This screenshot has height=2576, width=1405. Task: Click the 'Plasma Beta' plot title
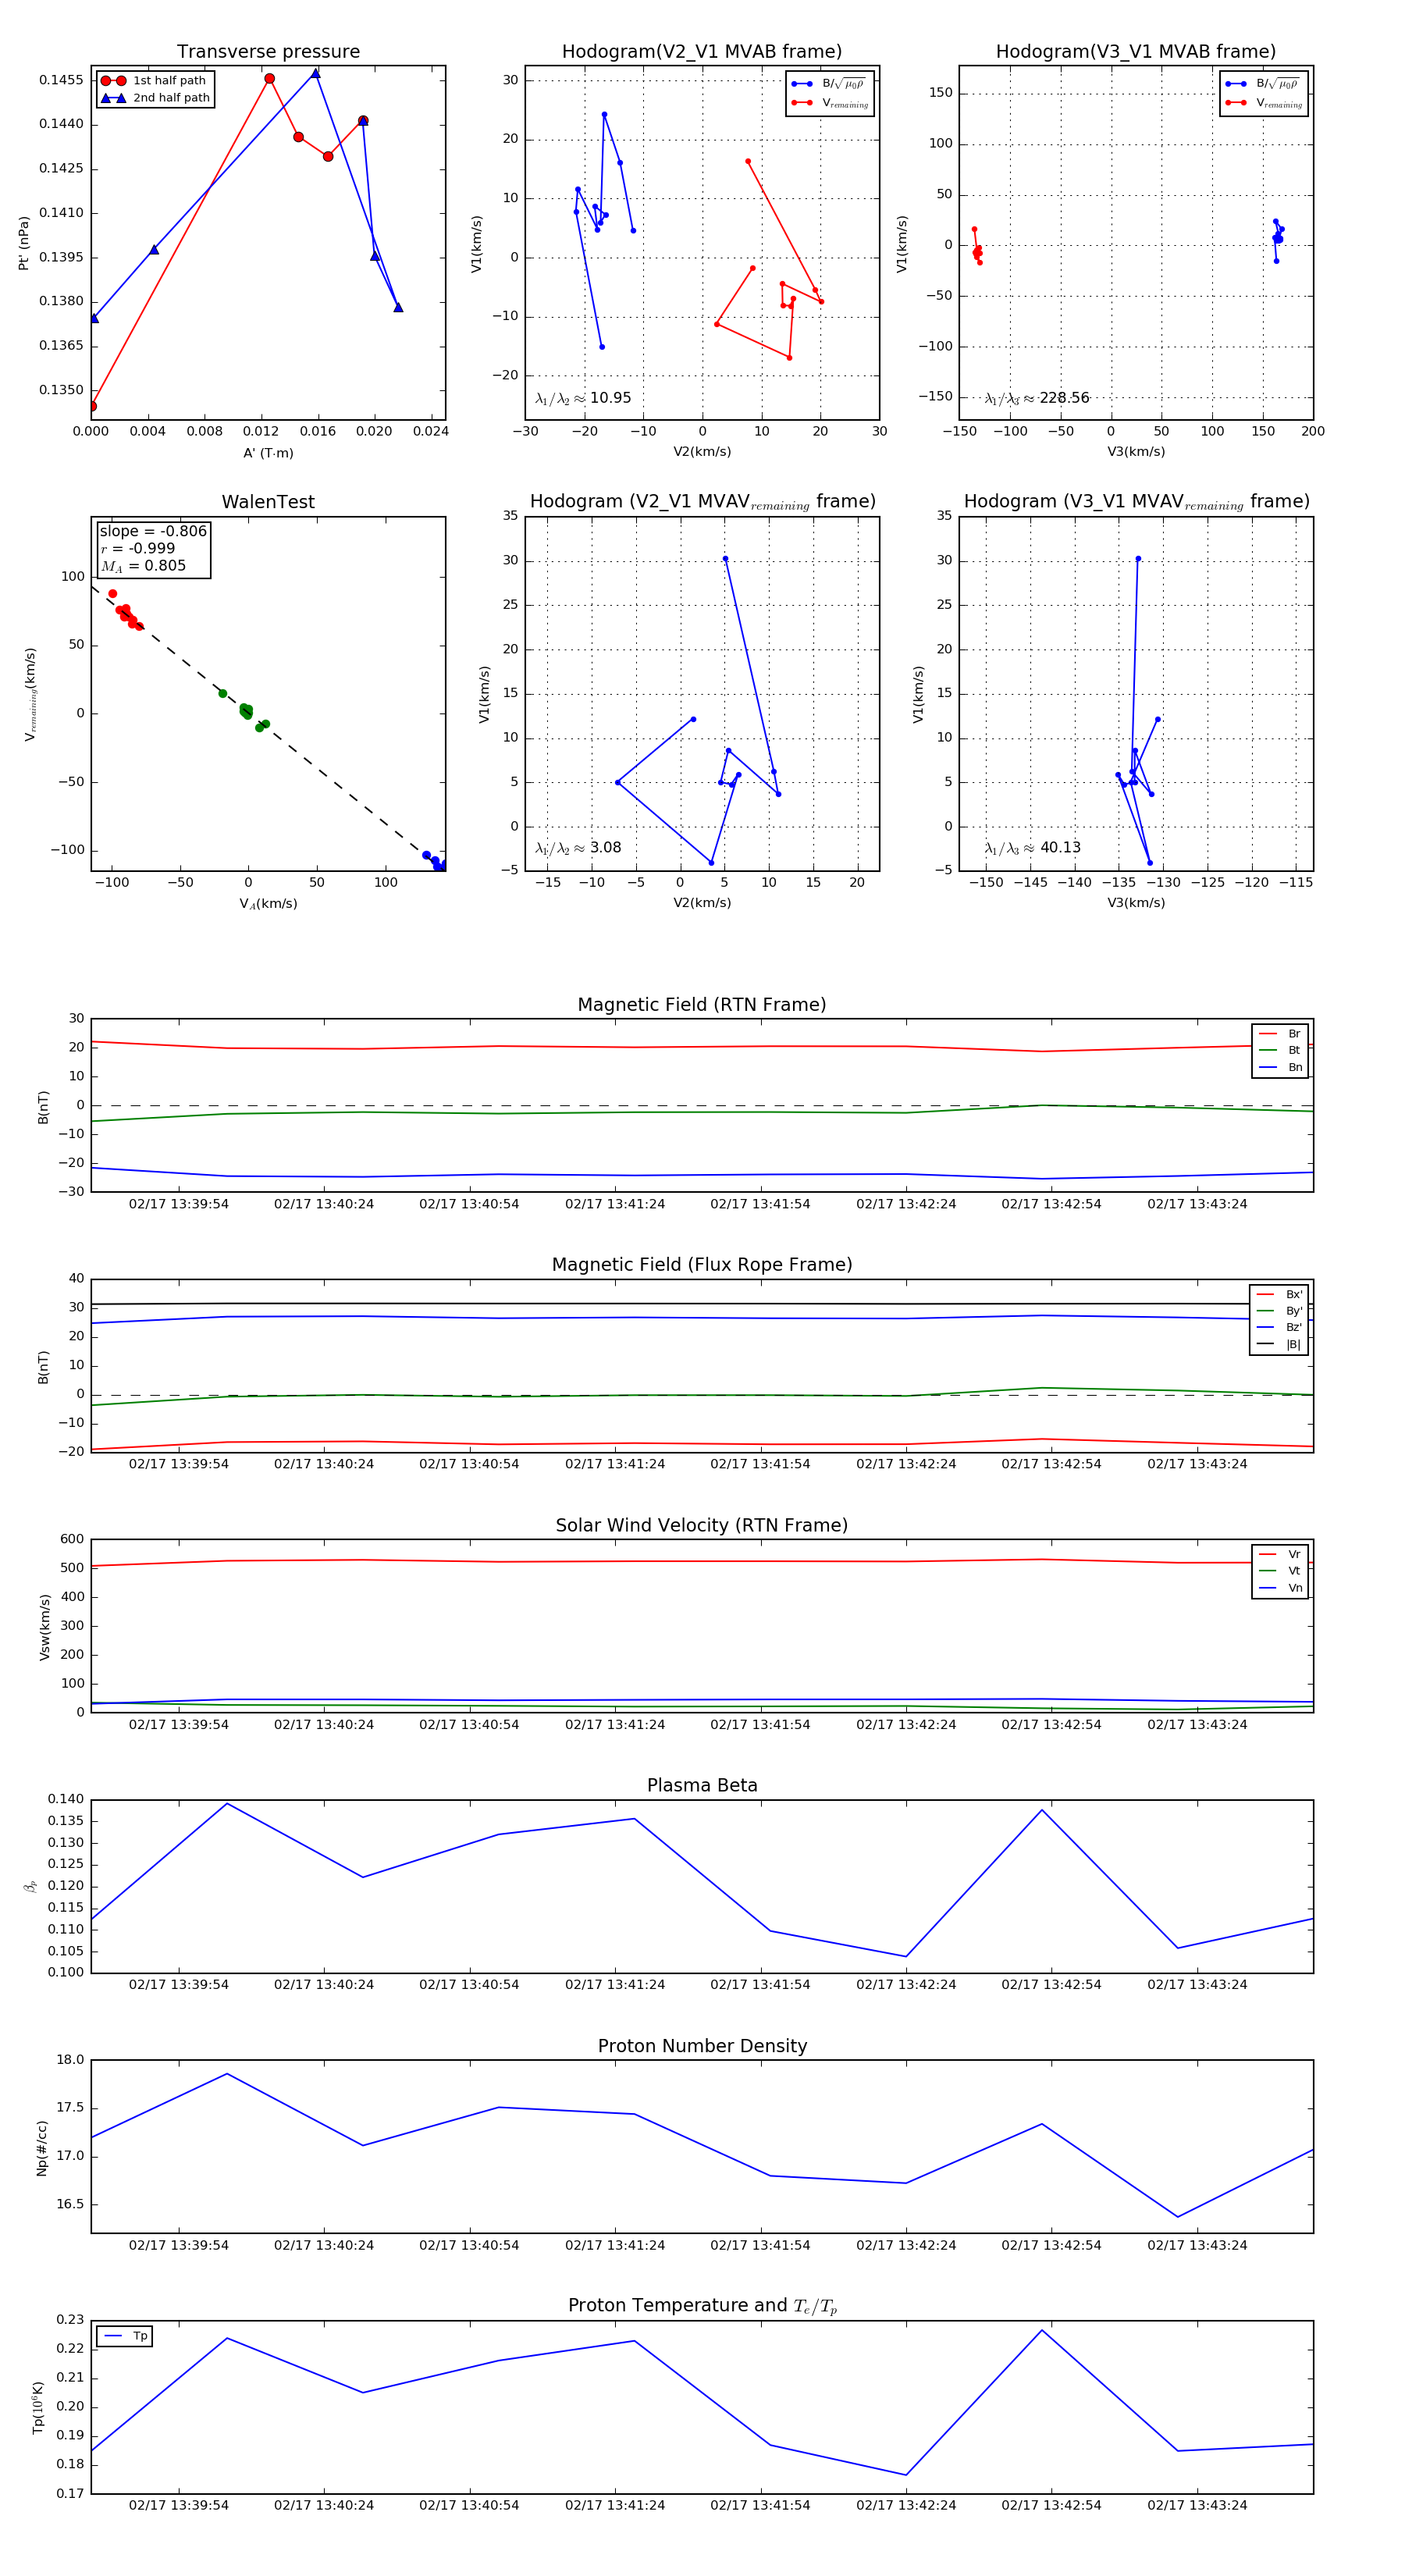click(x=702, y=1786)
